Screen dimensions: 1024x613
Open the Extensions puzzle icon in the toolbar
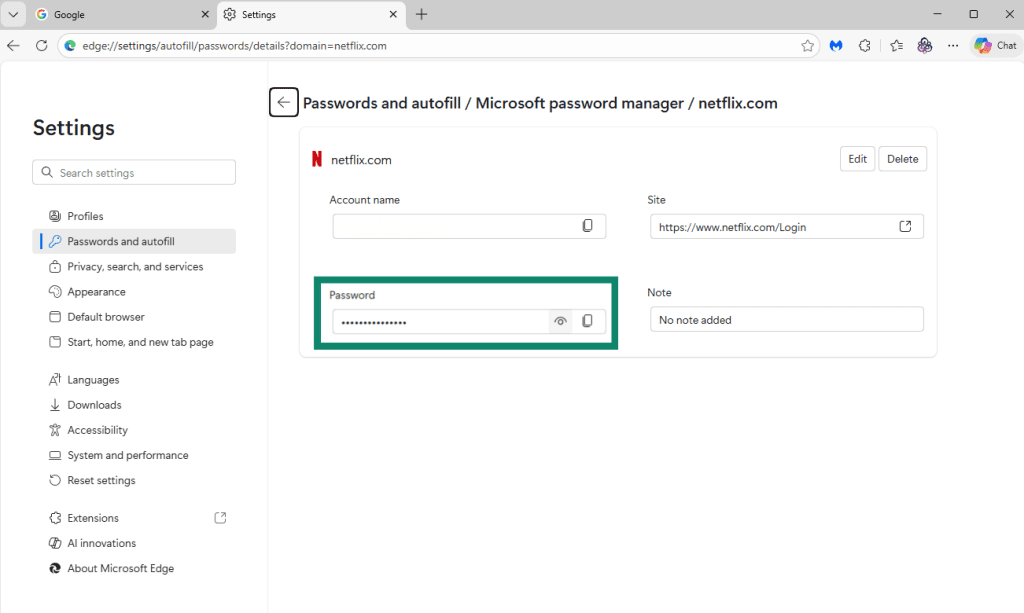tap(865, 46)
